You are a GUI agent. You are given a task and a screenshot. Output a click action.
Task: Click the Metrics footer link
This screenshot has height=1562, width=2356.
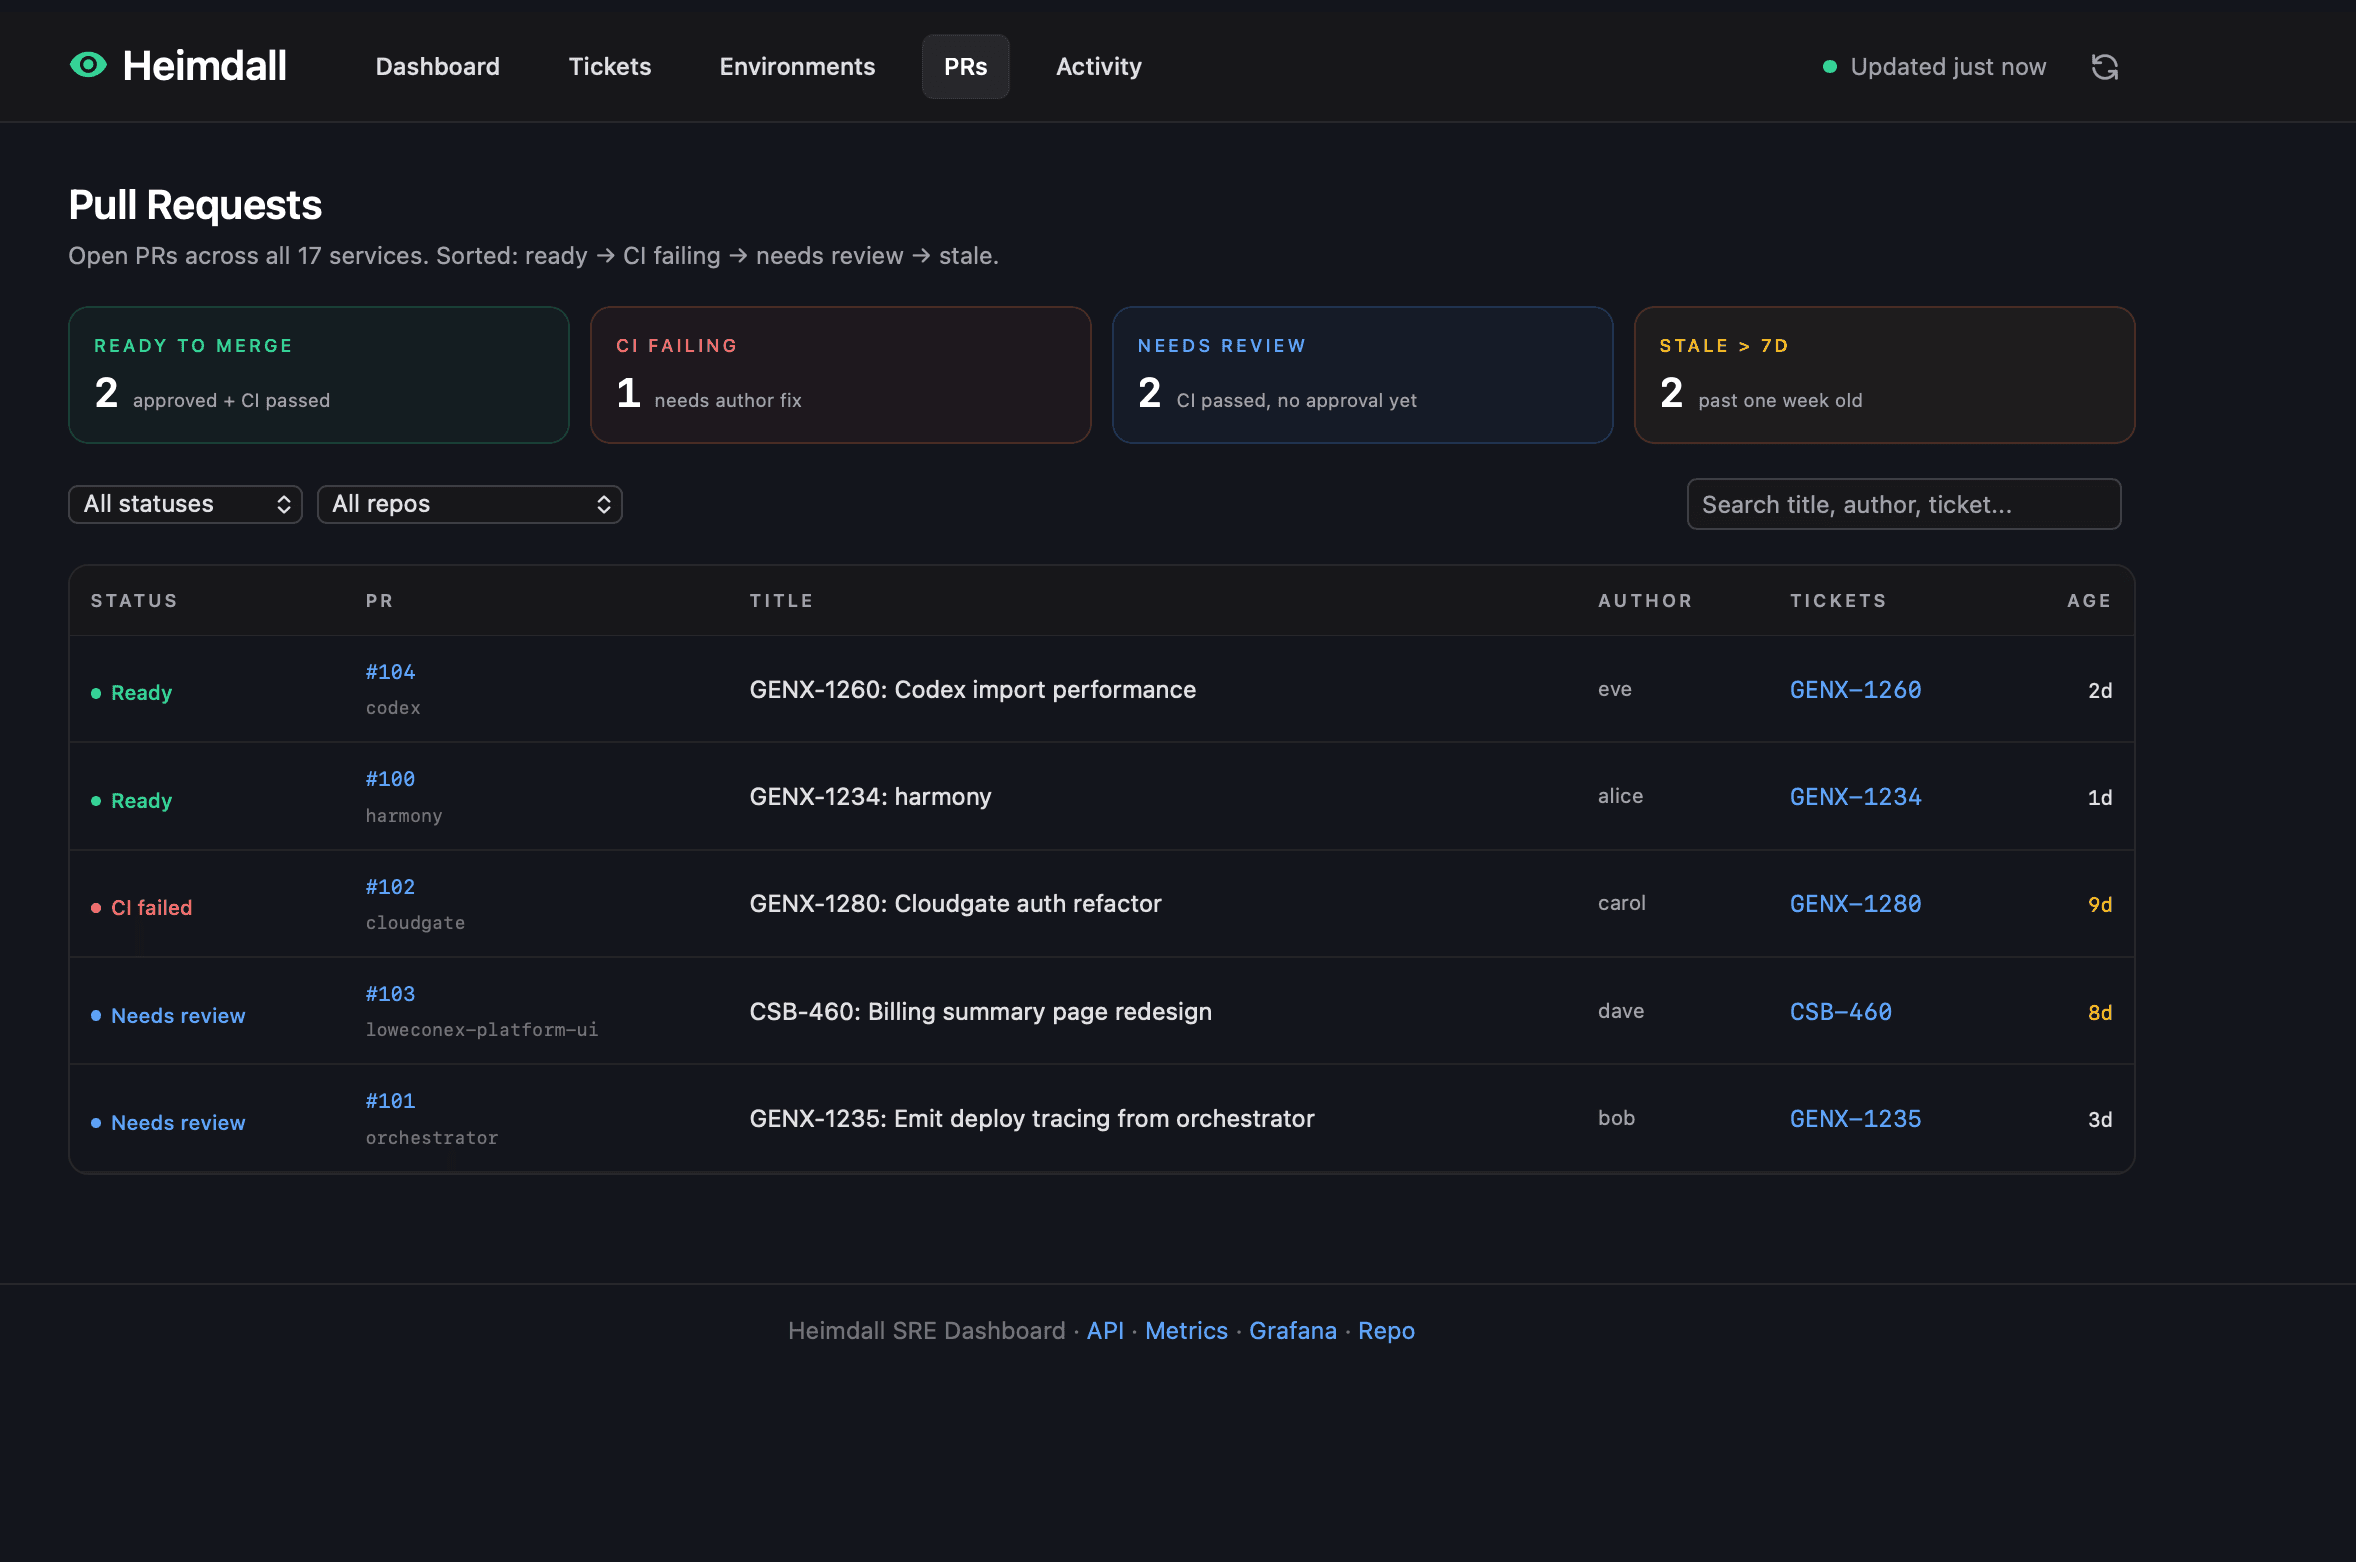point(1186,1331)
